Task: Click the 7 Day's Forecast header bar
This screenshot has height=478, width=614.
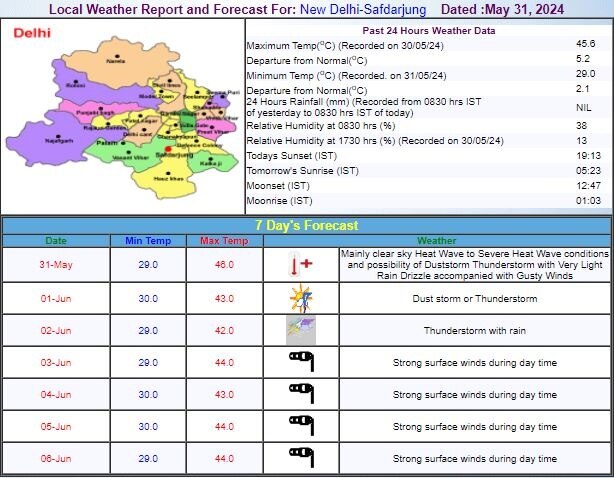Action: pos(307,226)
